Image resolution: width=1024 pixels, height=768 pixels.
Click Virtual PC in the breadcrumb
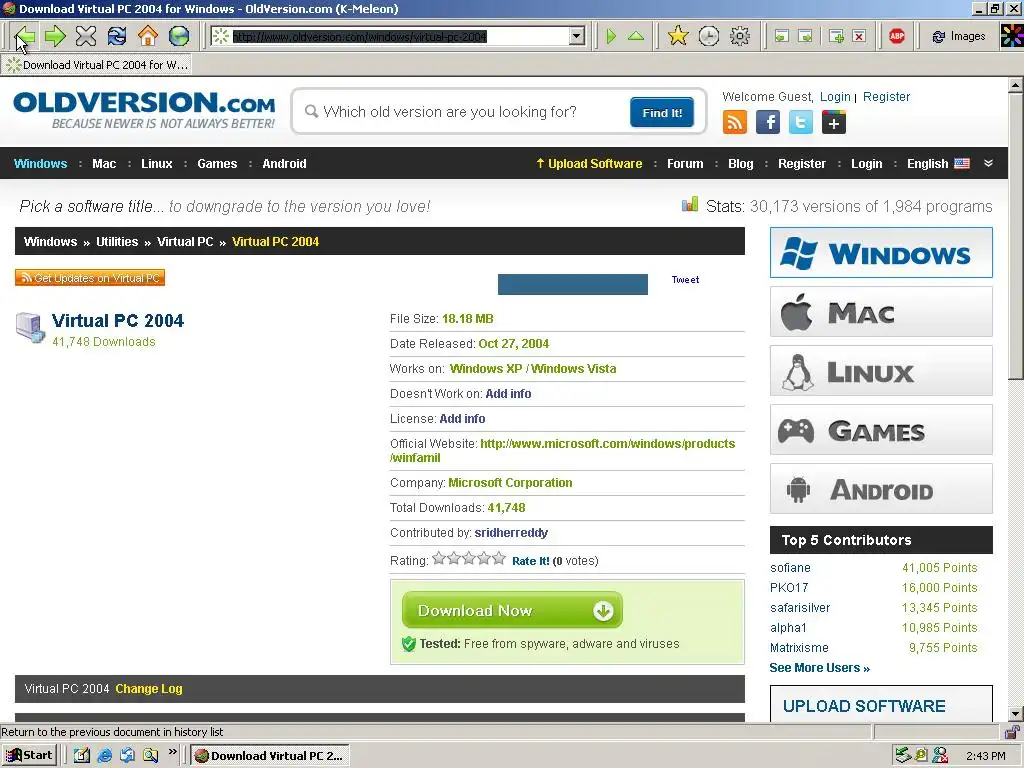185,242
